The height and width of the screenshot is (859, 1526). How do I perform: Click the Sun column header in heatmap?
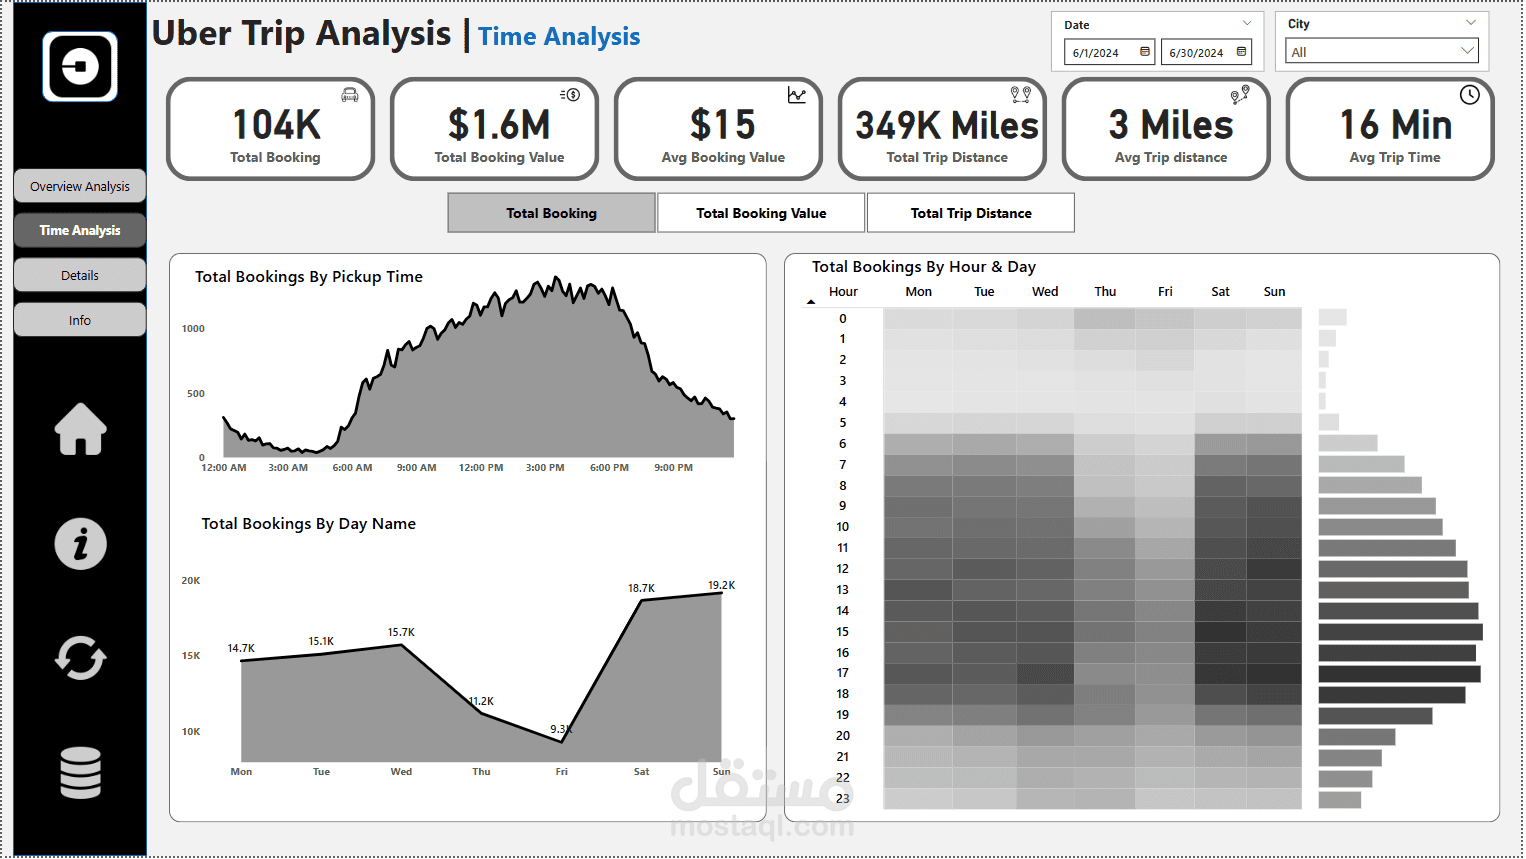pyautogui.click(x=1274, y=292)
